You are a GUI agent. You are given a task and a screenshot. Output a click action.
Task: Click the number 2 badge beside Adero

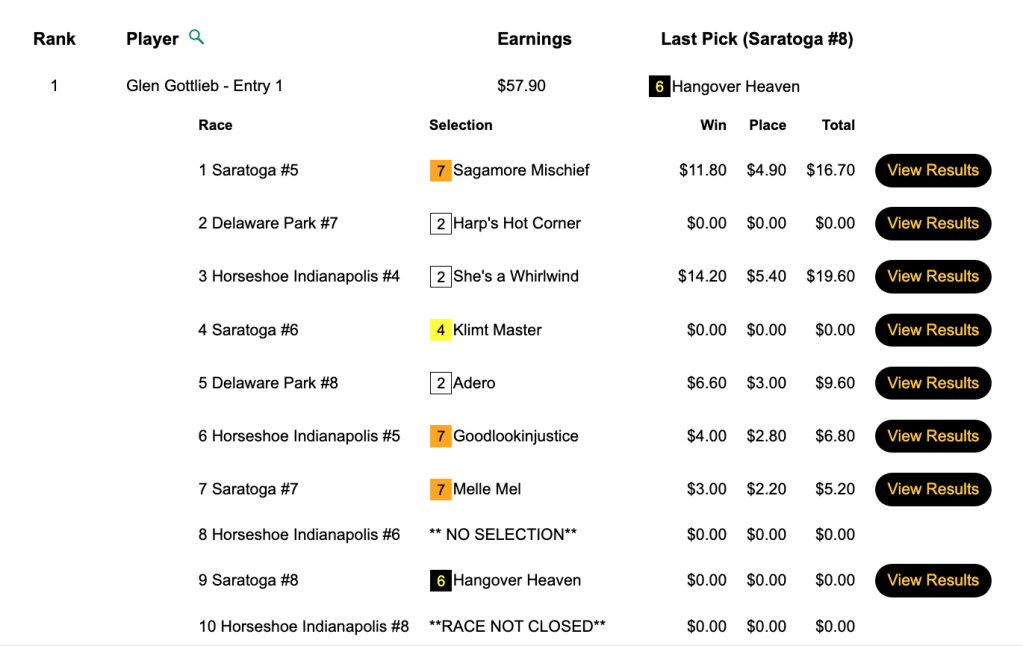(x=440, y=383)
